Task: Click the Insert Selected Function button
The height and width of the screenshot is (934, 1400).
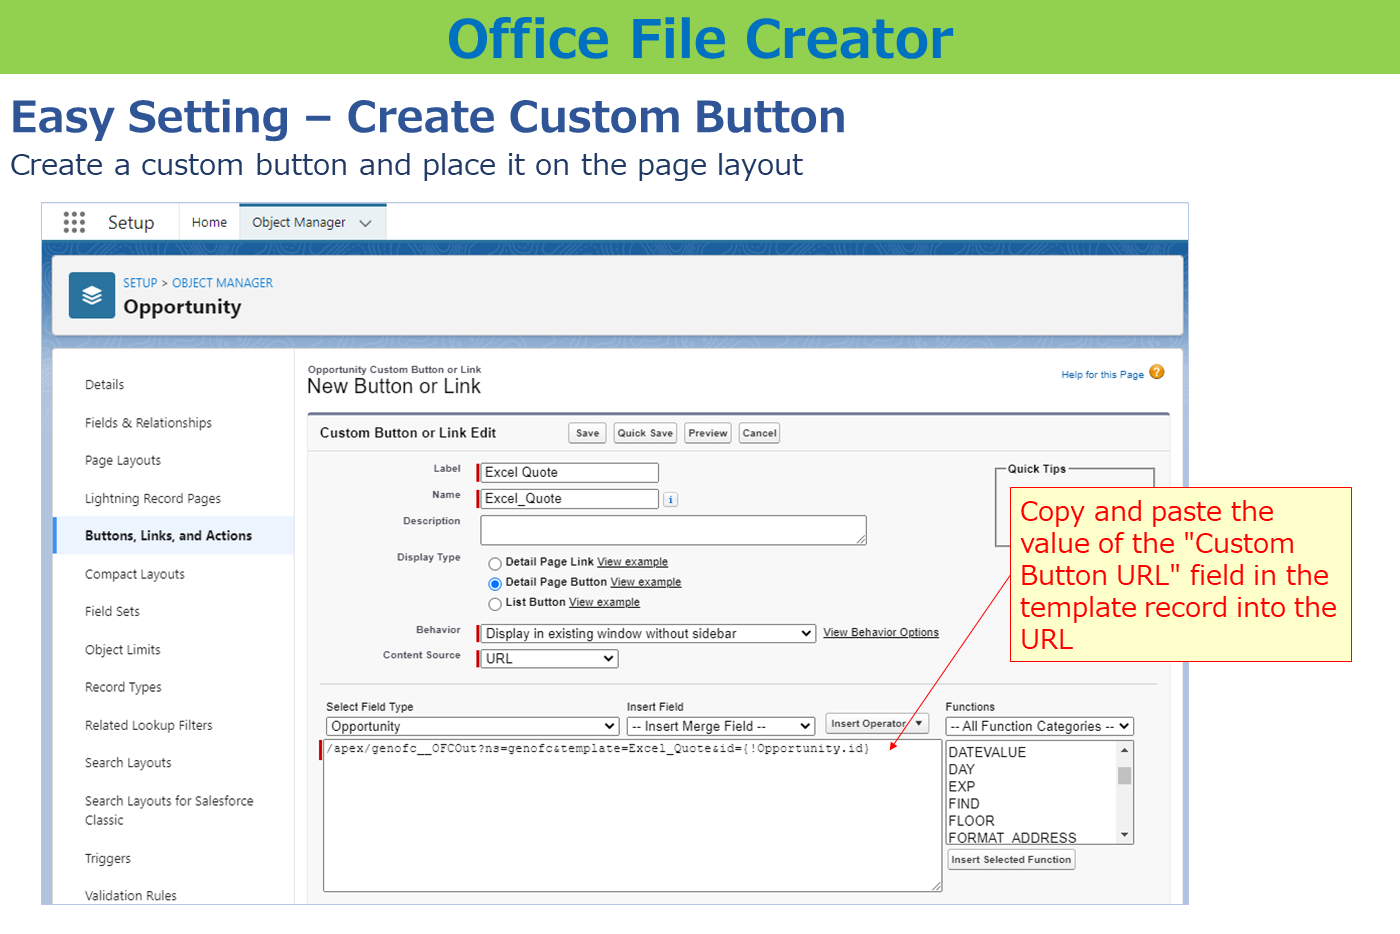Action: coord(1010,859)
